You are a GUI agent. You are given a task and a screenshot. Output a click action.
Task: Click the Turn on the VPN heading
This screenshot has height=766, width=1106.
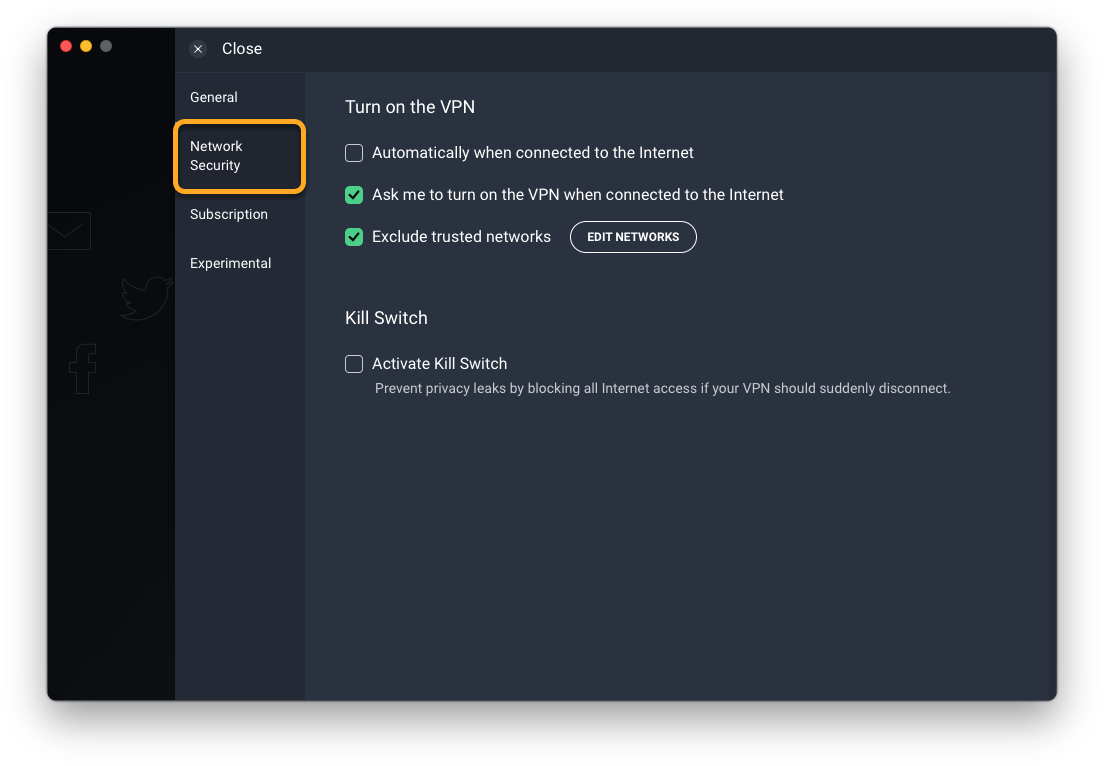tap(410, 107)
